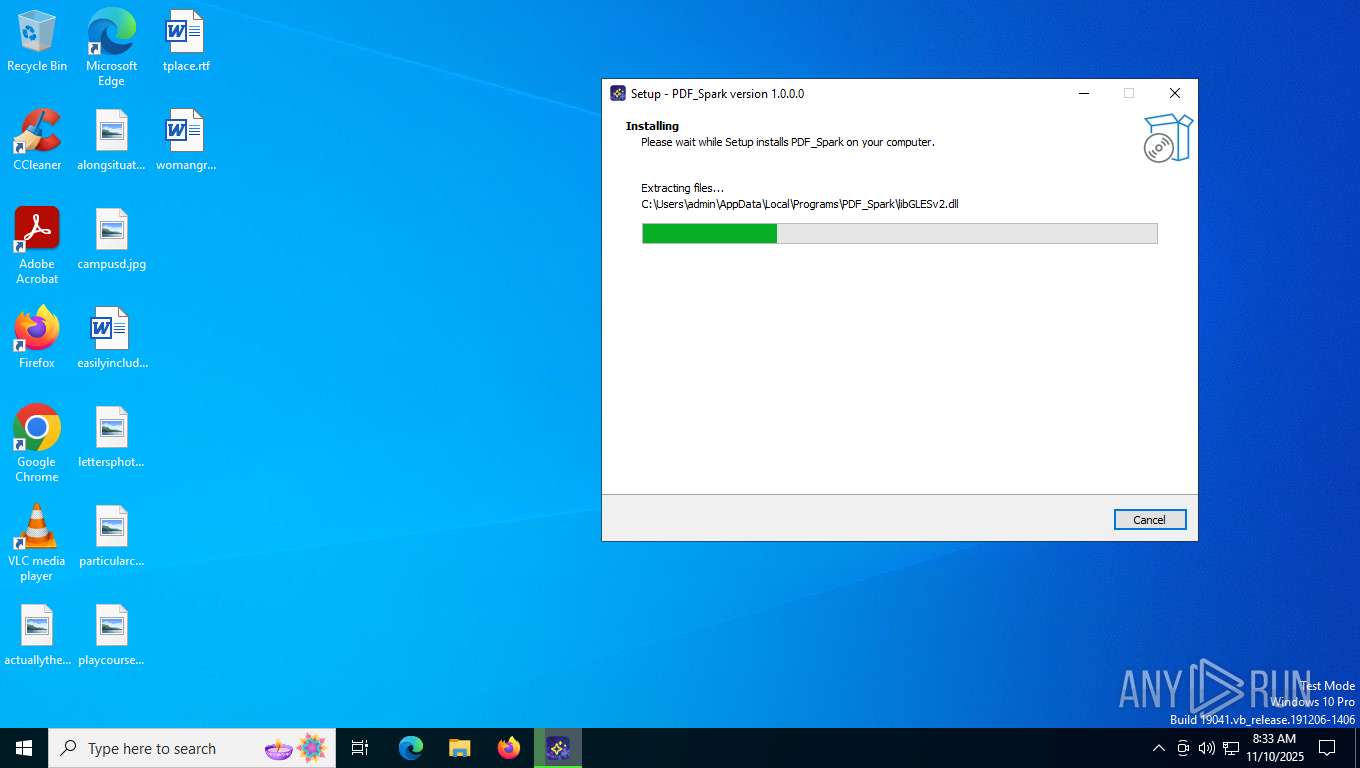
Task: Click the installation progress bar
Action: tap(899, 233)
